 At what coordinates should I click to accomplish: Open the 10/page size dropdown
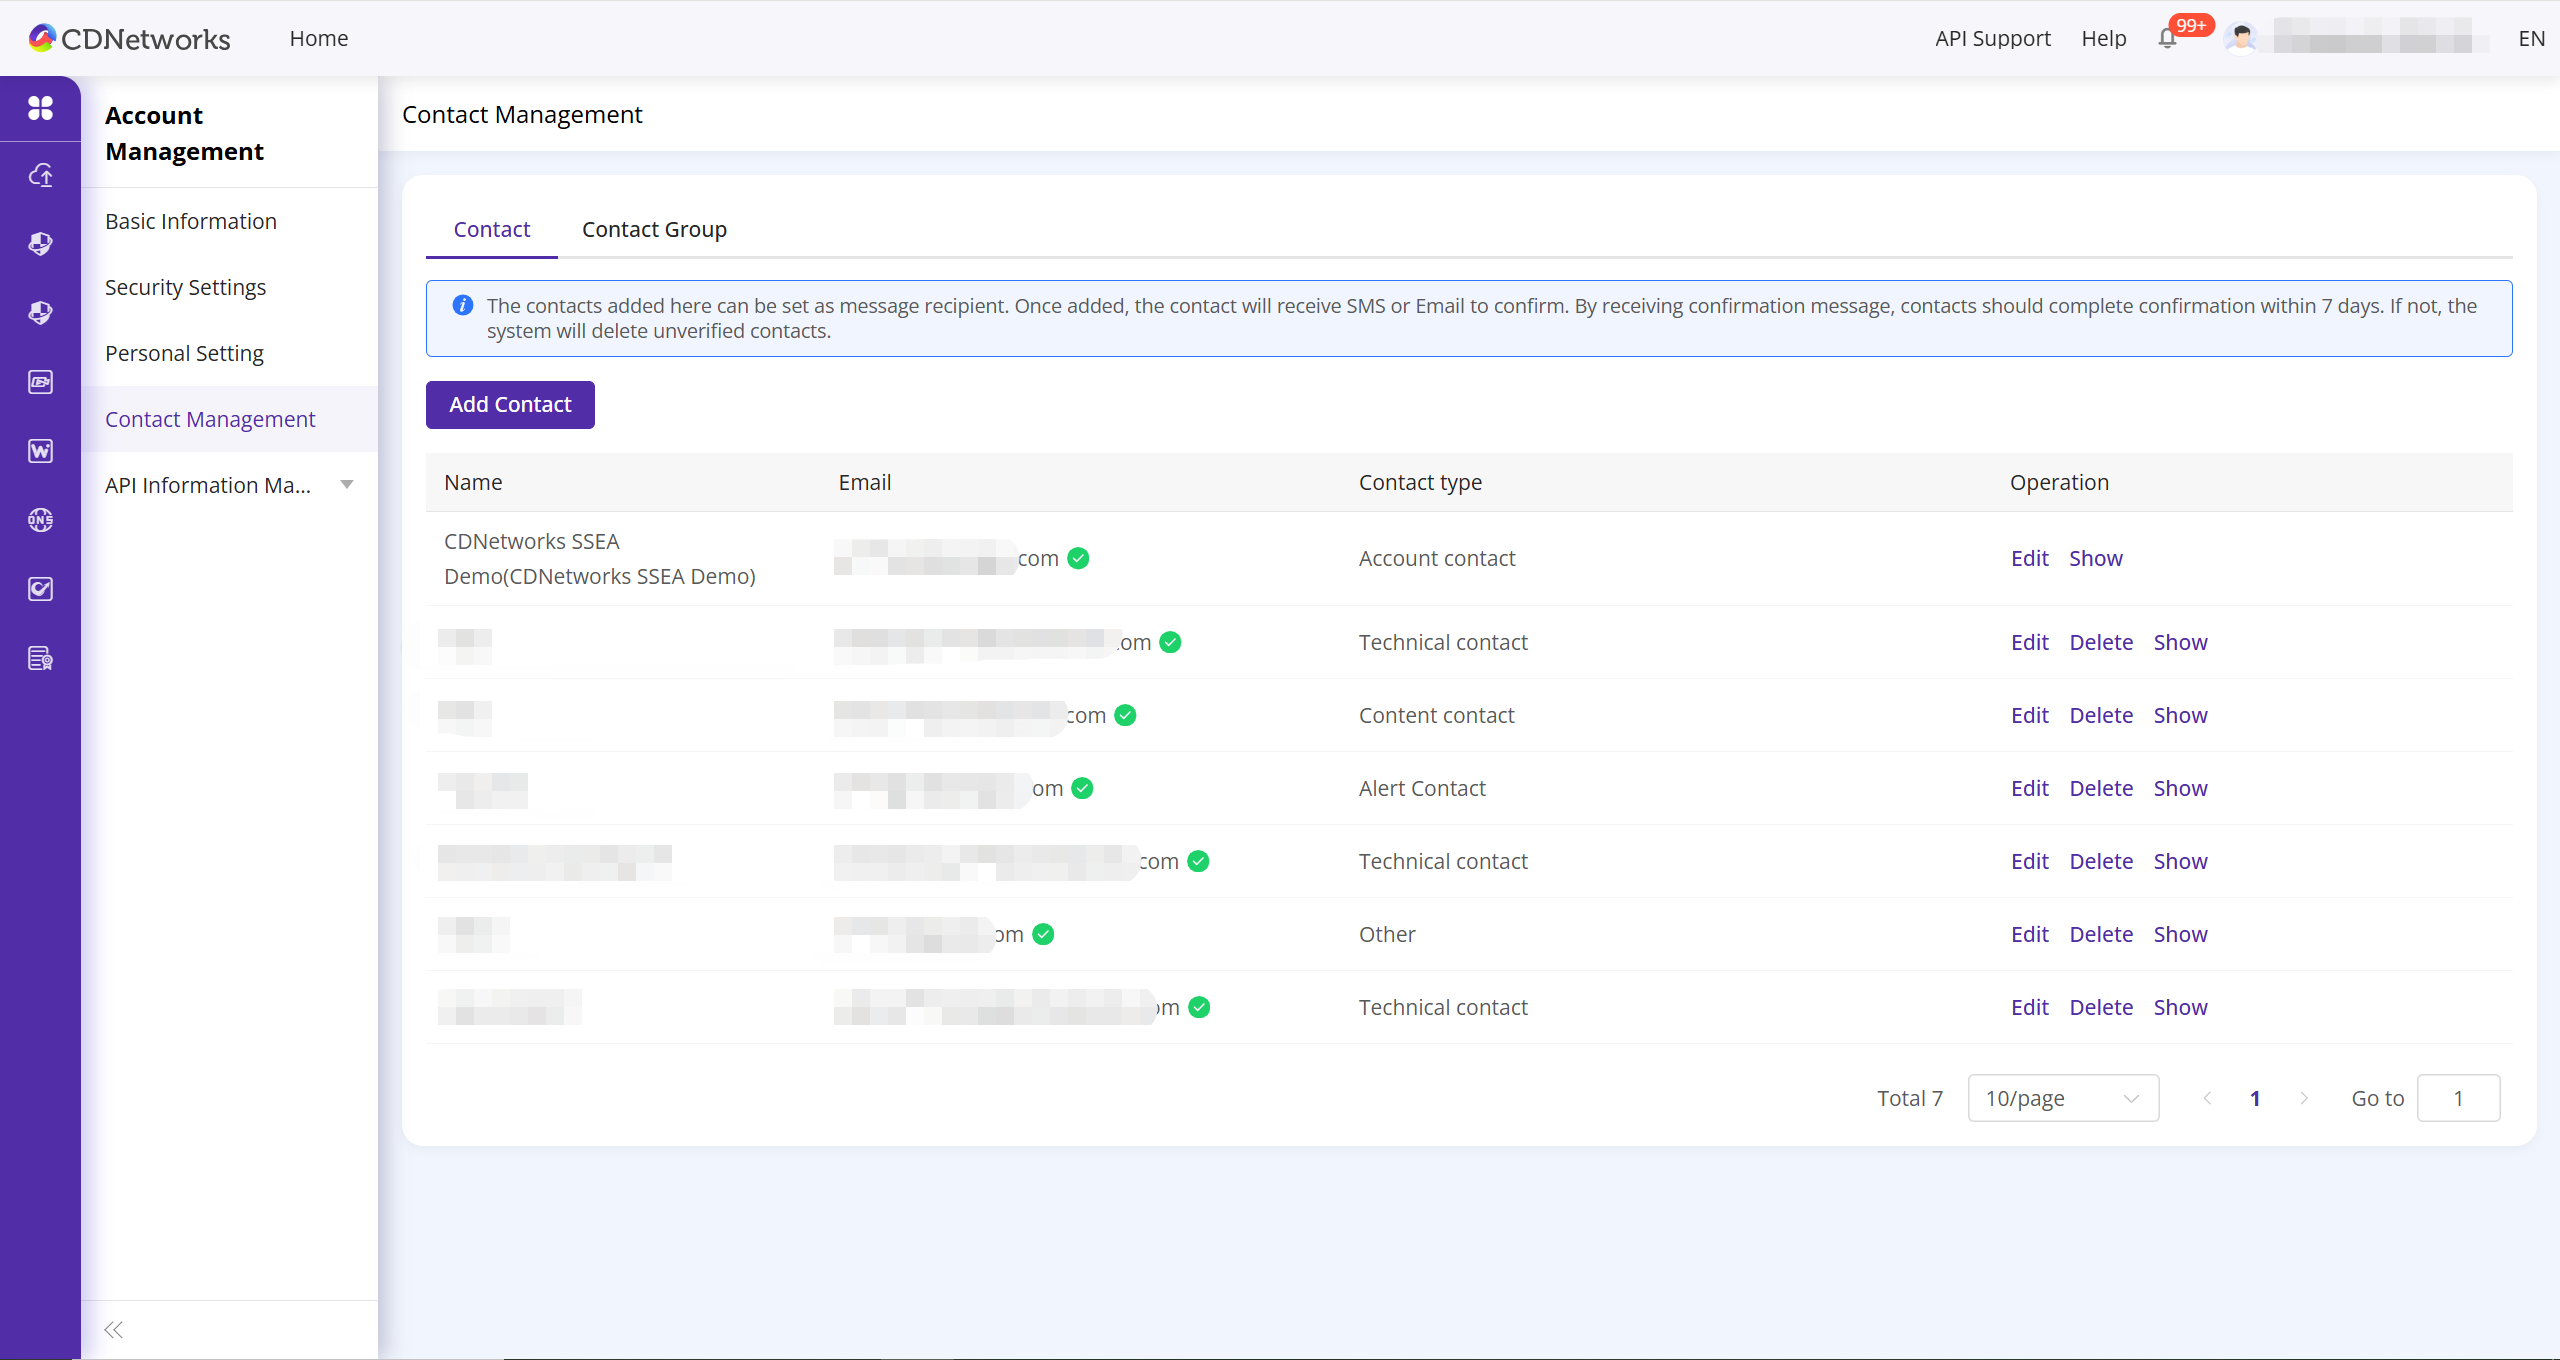2062,1098
